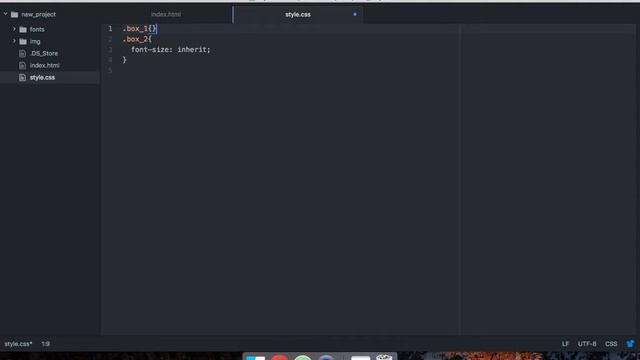Viewport: 640px width, 360px height.
Task: Click the img folder icon
Action: [x=23, y=41]
